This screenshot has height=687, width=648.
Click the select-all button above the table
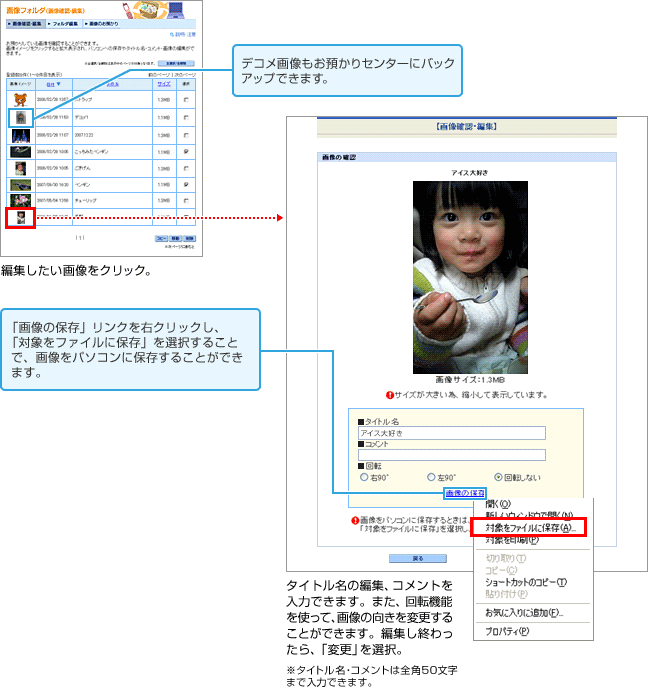(x=176, y=64)
